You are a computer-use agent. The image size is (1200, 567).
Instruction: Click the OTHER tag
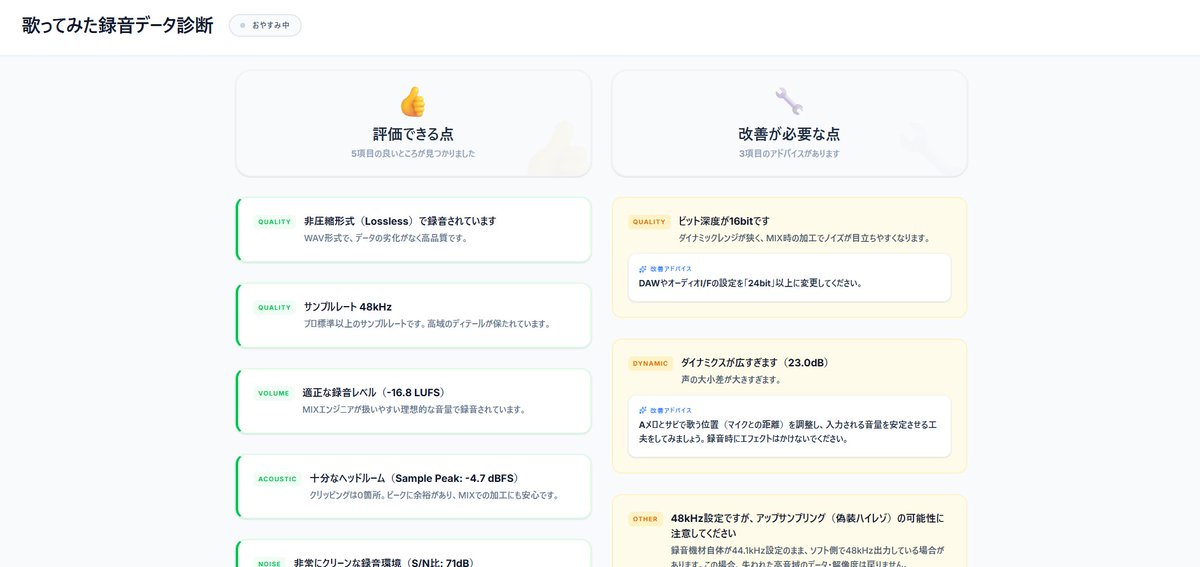[x=646, y=519]
